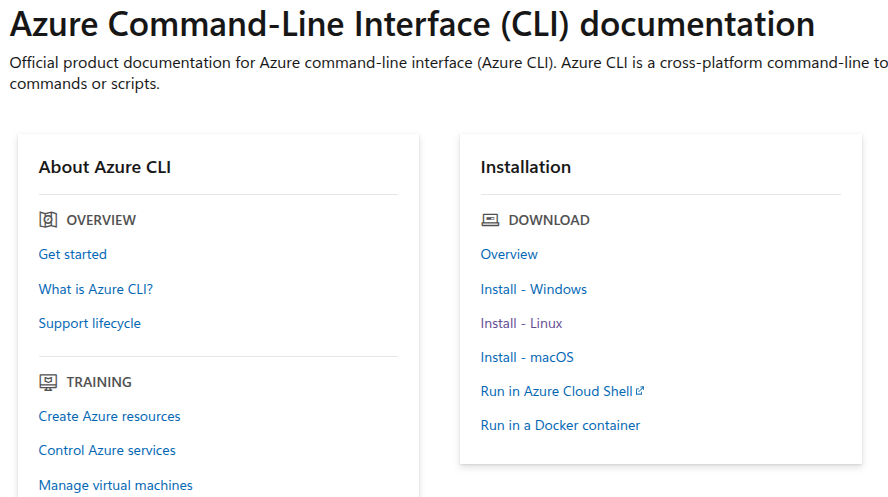
Task: Click the Azure Command-Line Interface documentation title
Action: (x=412, y=24)
